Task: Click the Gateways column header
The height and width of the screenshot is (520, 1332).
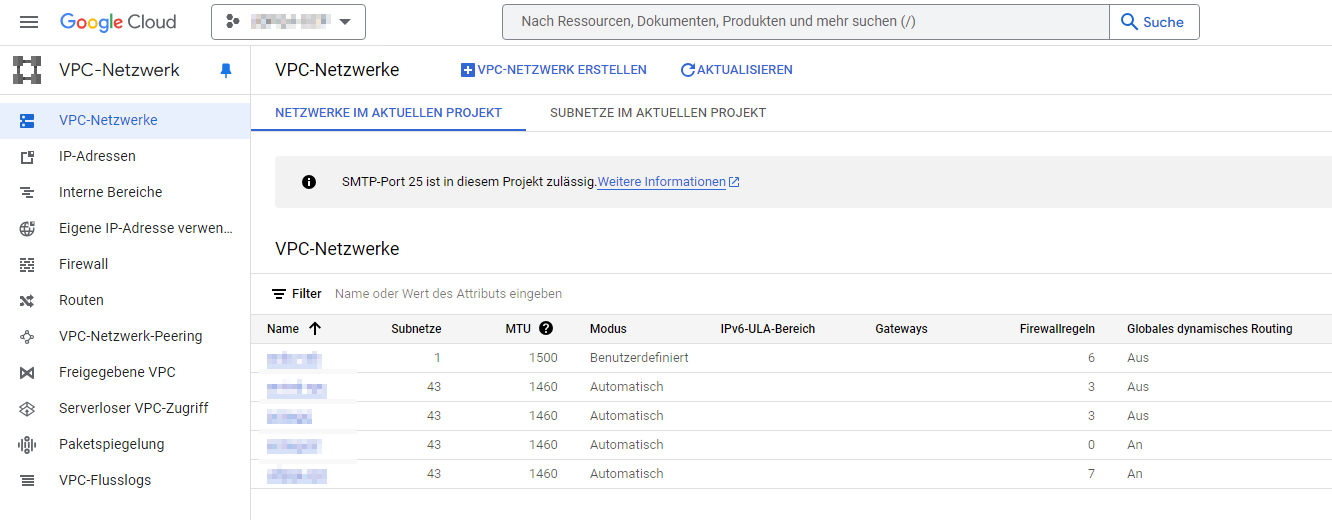Action: pos(901,329)
